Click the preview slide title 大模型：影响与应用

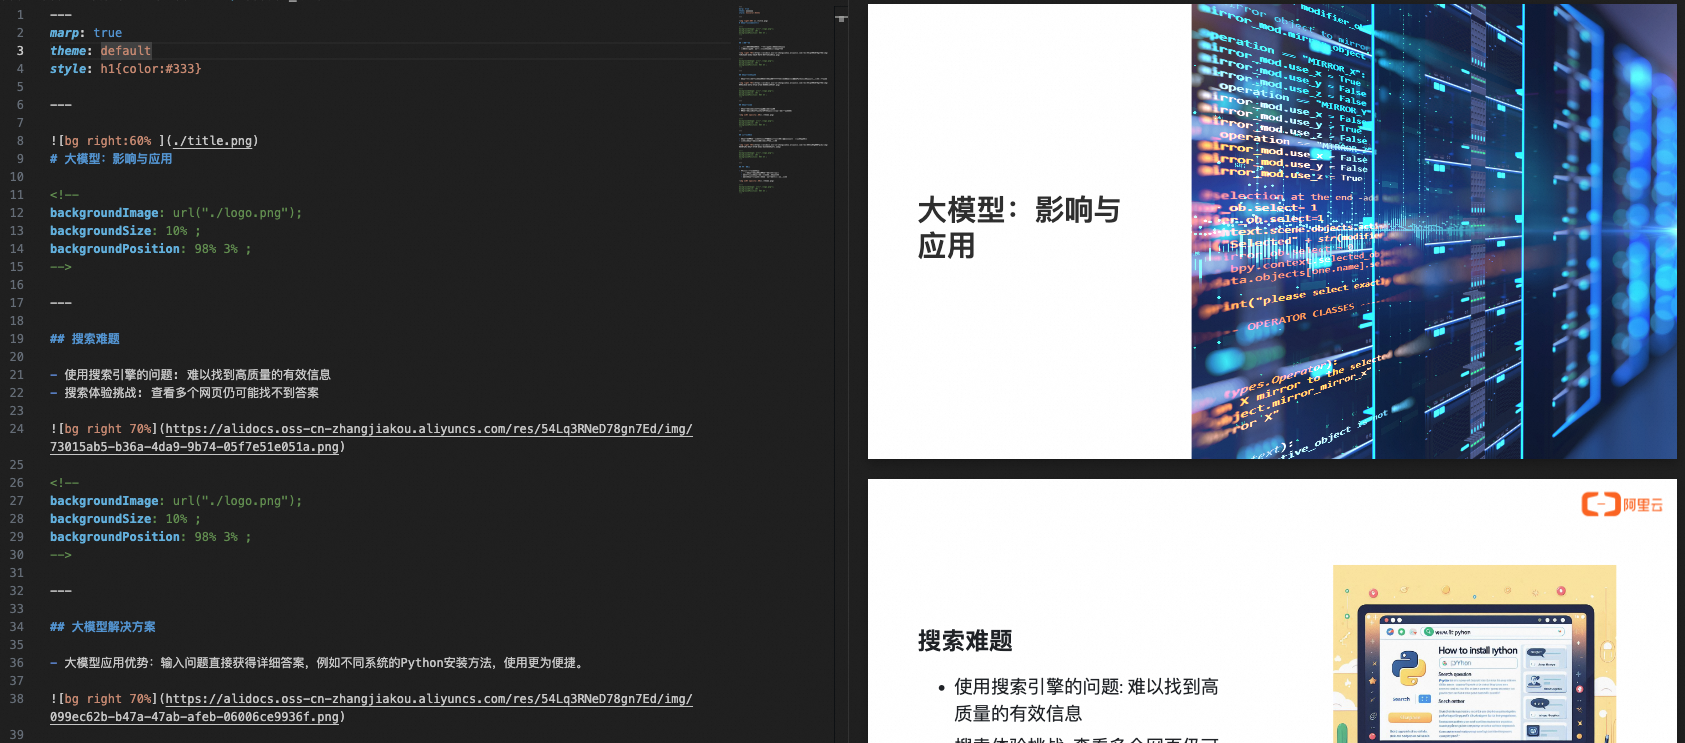tap(1018, 228)
